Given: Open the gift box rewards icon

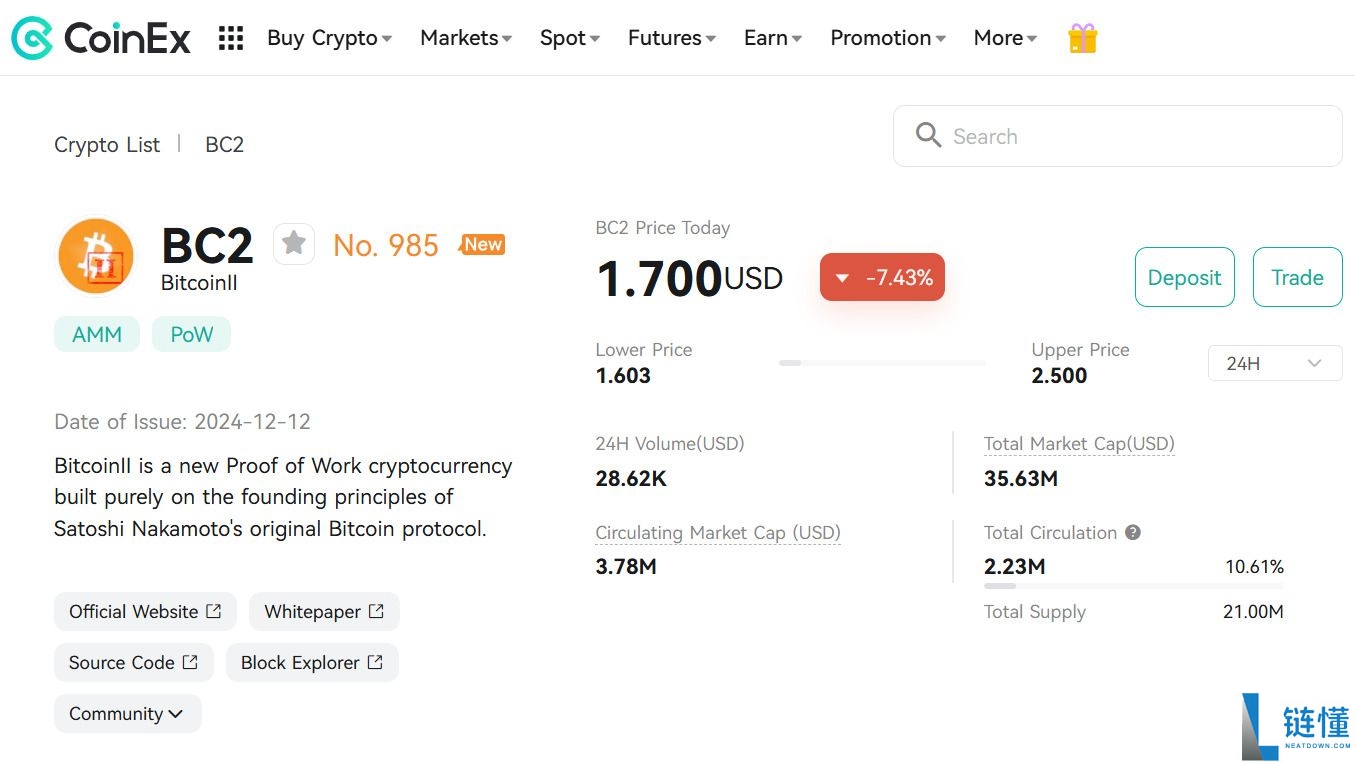Looking at the screenshot, I should pyautogui.click(x=1082, y=38).
